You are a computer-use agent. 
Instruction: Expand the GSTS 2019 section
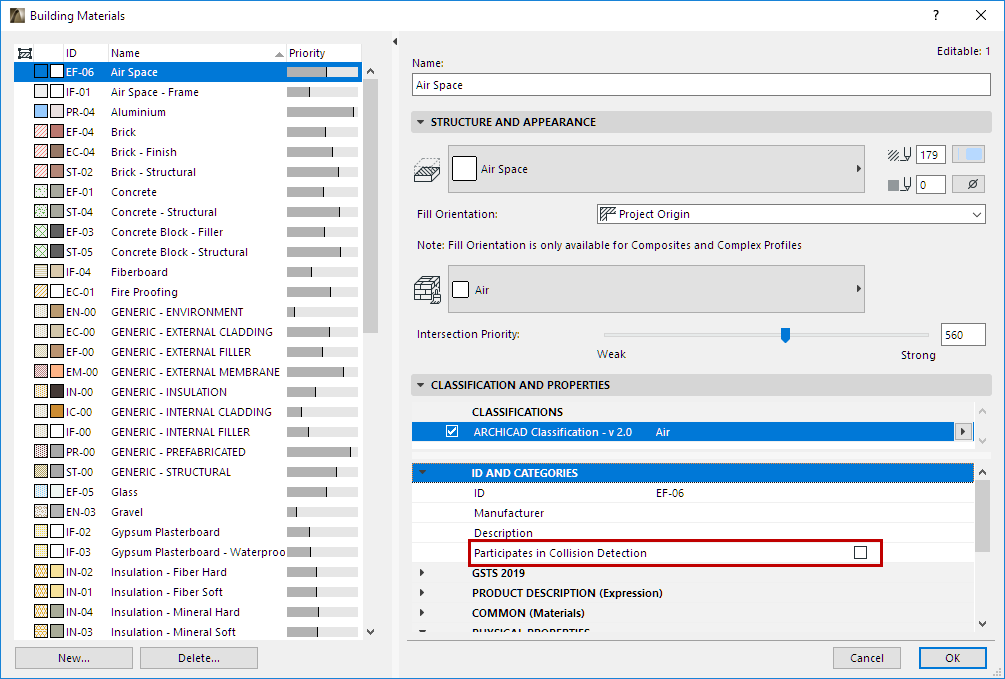pos(424,573)
